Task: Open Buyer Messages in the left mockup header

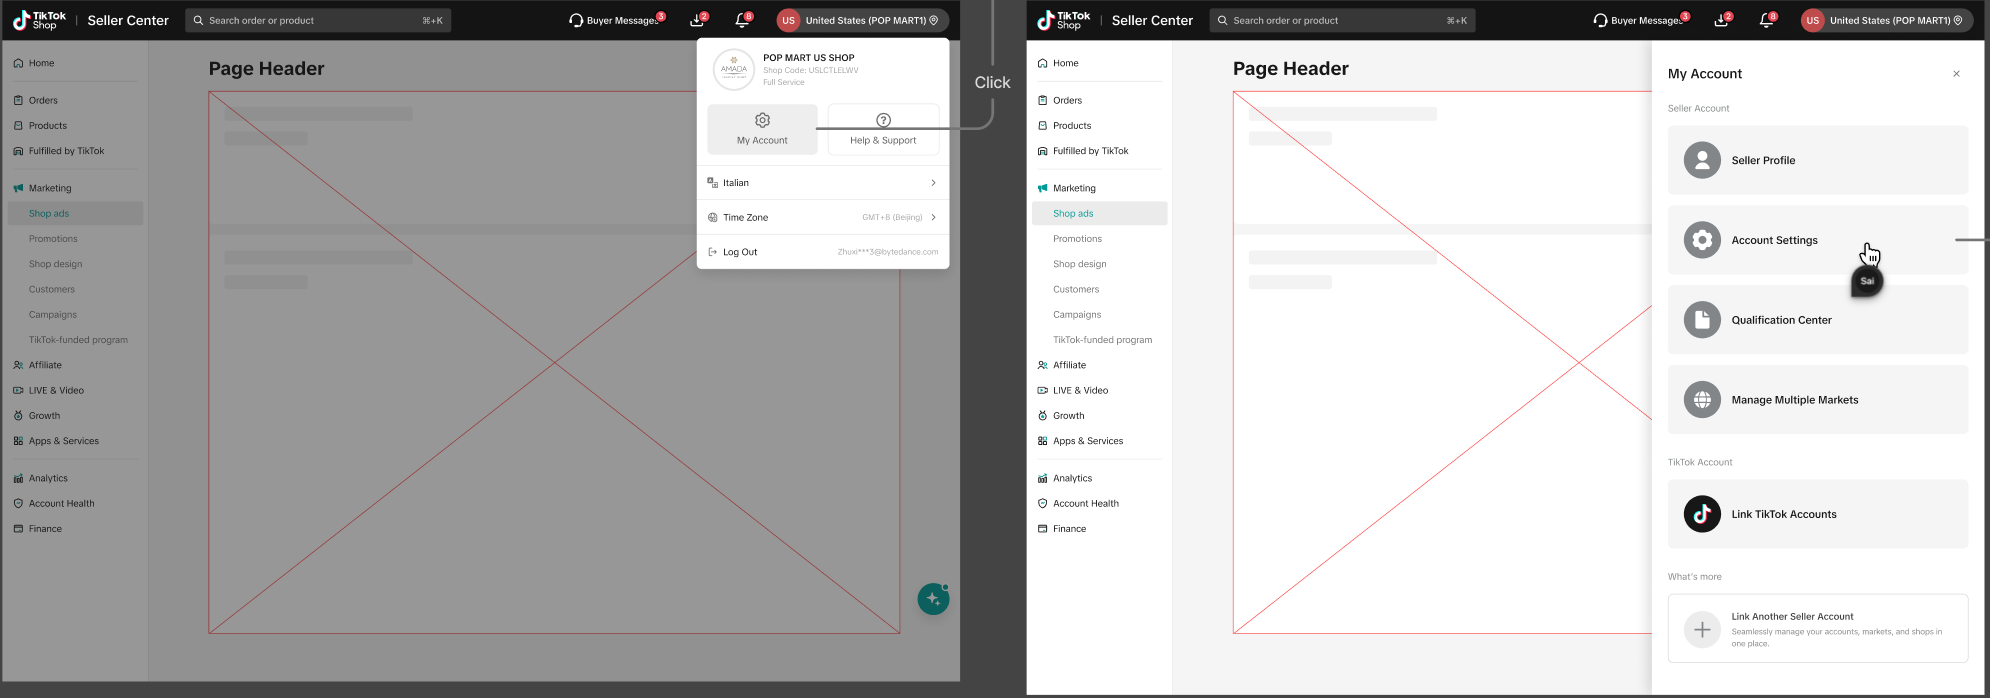Action: (616, 20)
